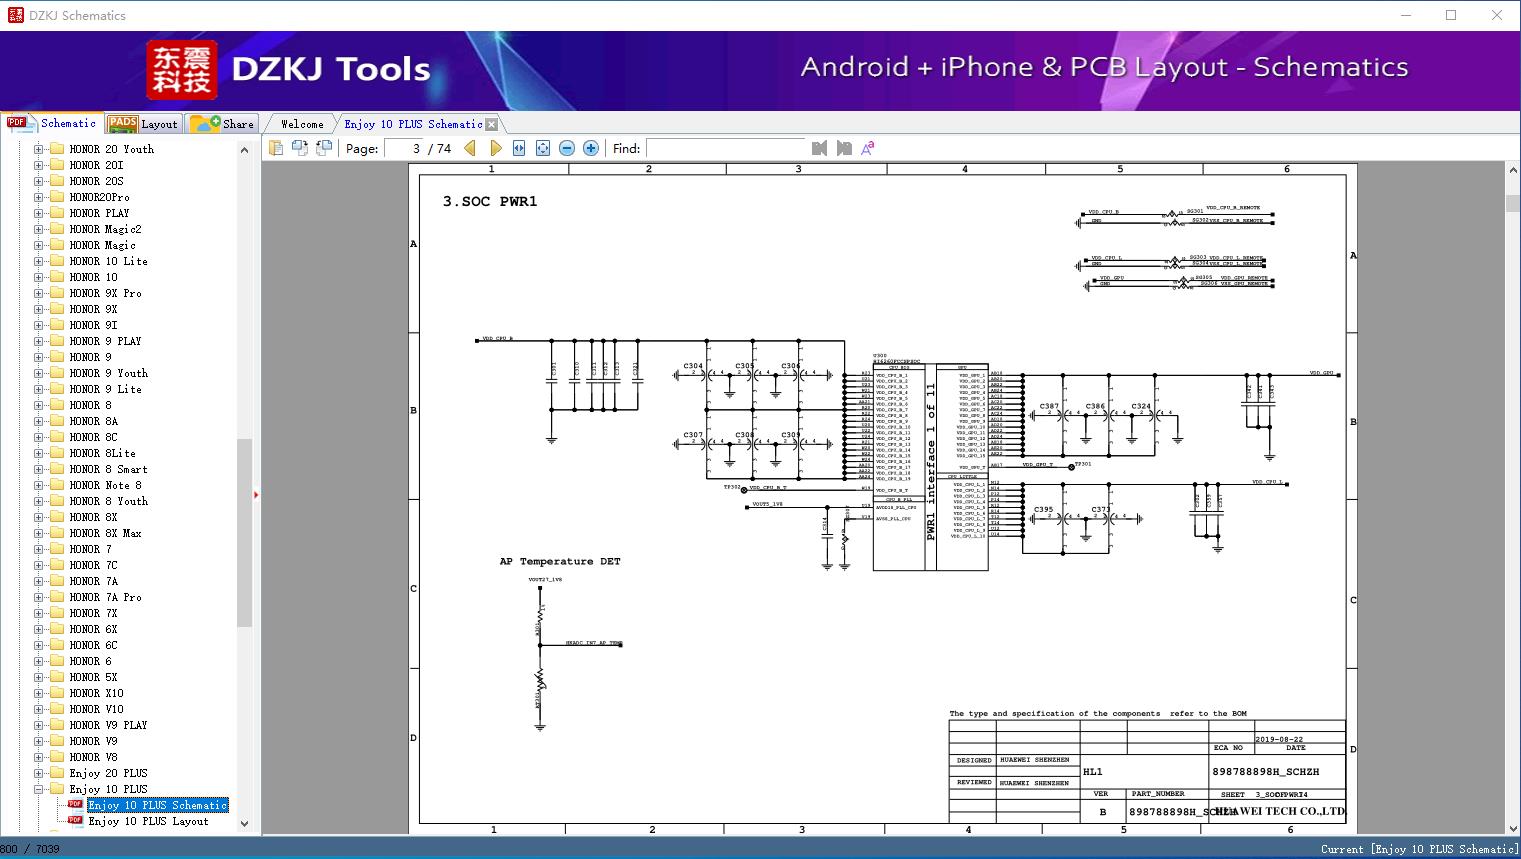Click the Enjoy 20 PLUS folder icon
1521x859 pixels.
click(57, 773)
